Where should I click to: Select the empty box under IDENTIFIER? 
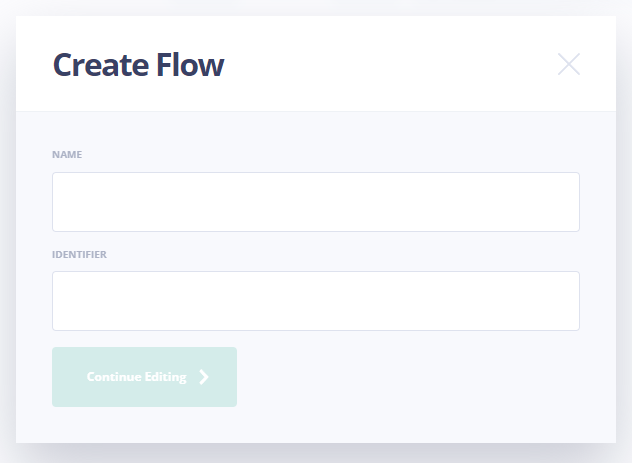[x=315, y=301]
